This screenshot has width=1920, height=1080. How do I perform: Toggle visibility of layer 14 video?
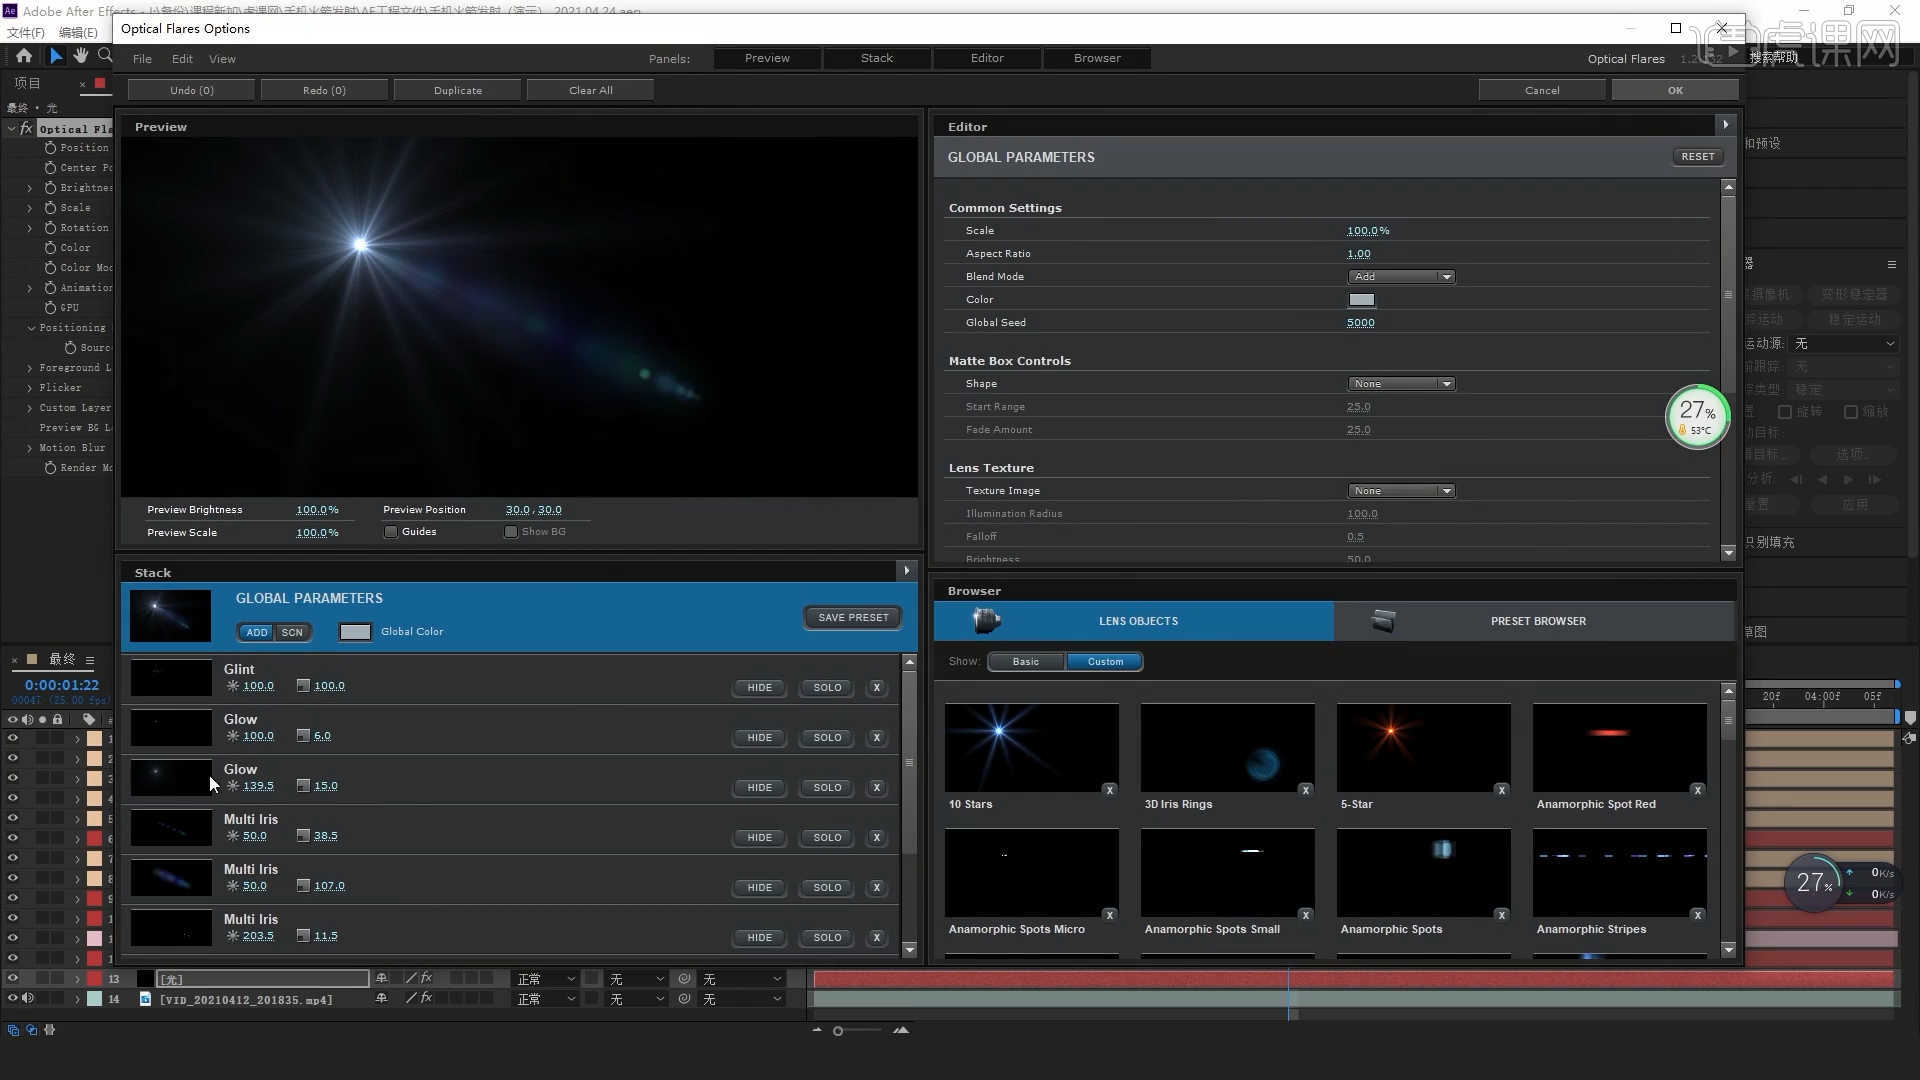pos(13,998)
